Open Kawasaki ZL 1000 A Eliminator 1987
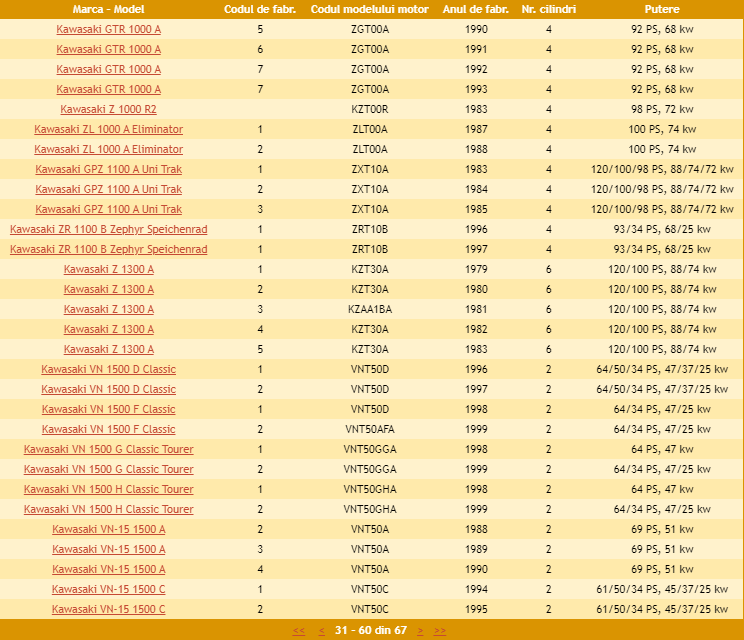Image resolution: width=744 pixels, height=640 pixels. coord(108,129)
